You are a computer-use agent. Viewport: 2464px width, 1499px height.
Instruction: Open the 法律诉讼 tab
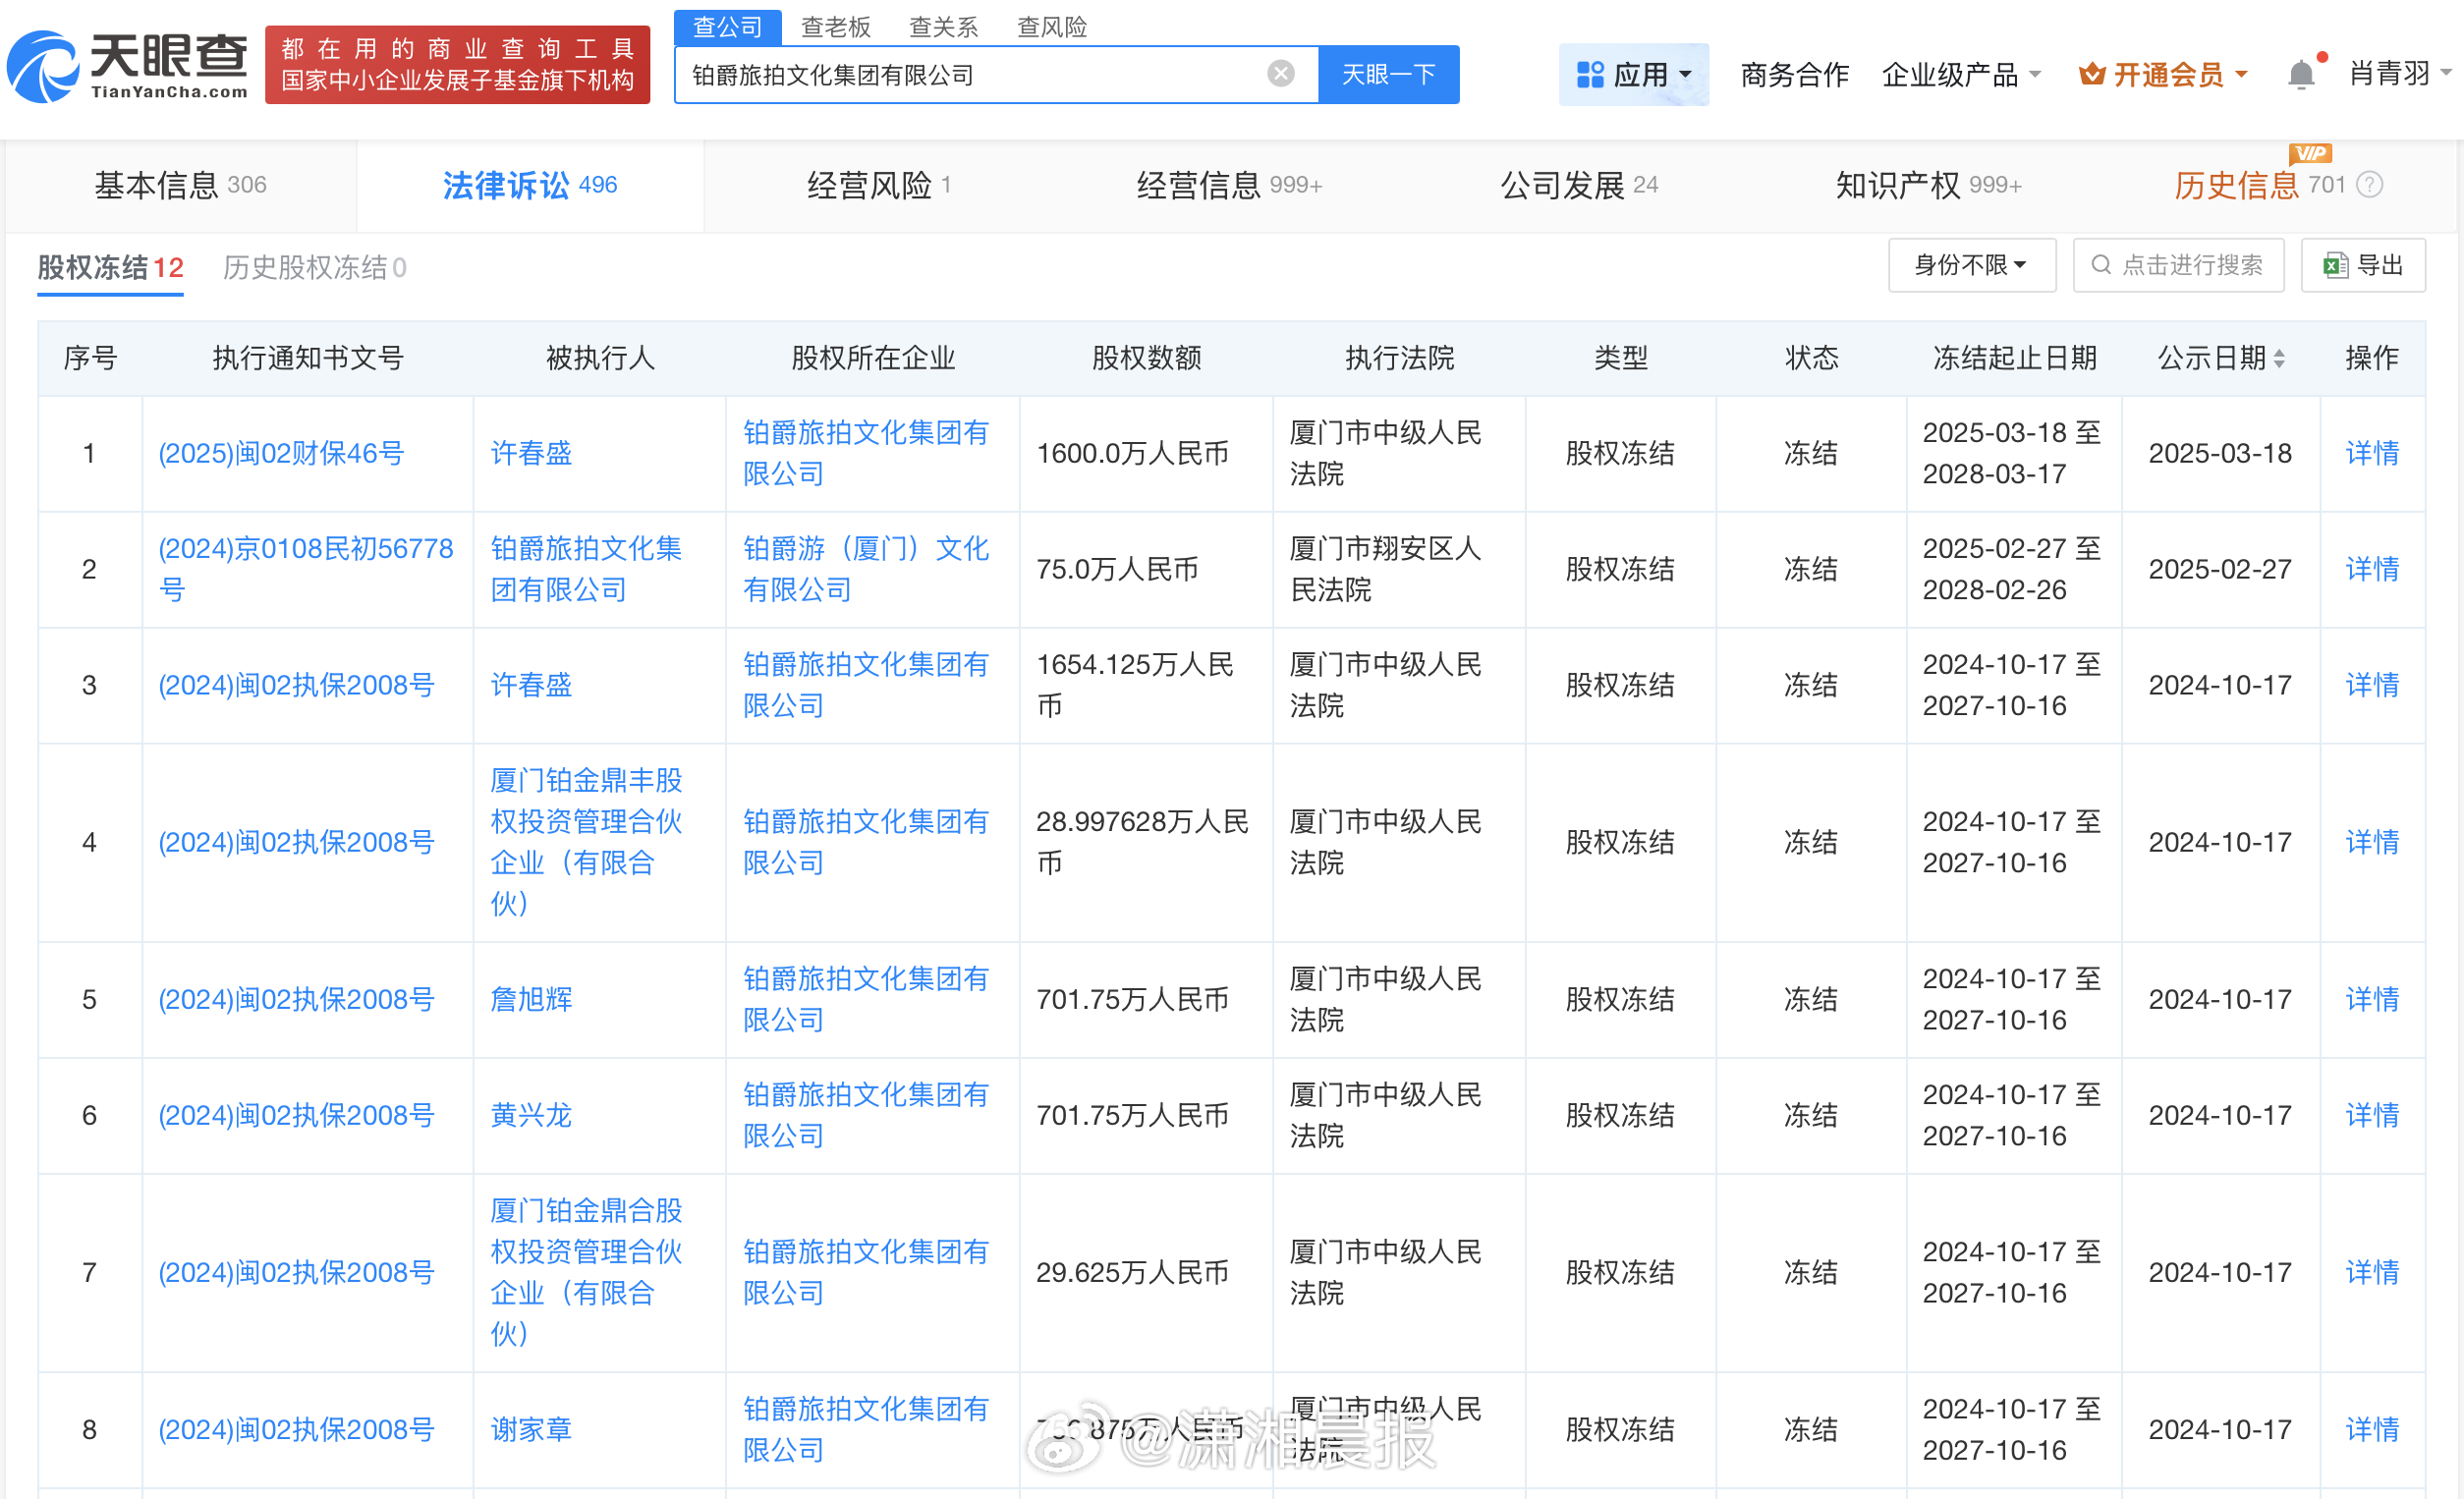click(x=530, y=185)
